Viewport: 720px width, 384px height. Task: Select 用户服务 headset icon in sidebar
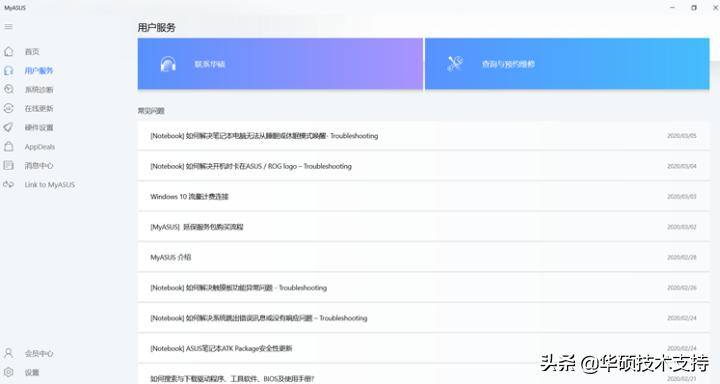point(8,70)
